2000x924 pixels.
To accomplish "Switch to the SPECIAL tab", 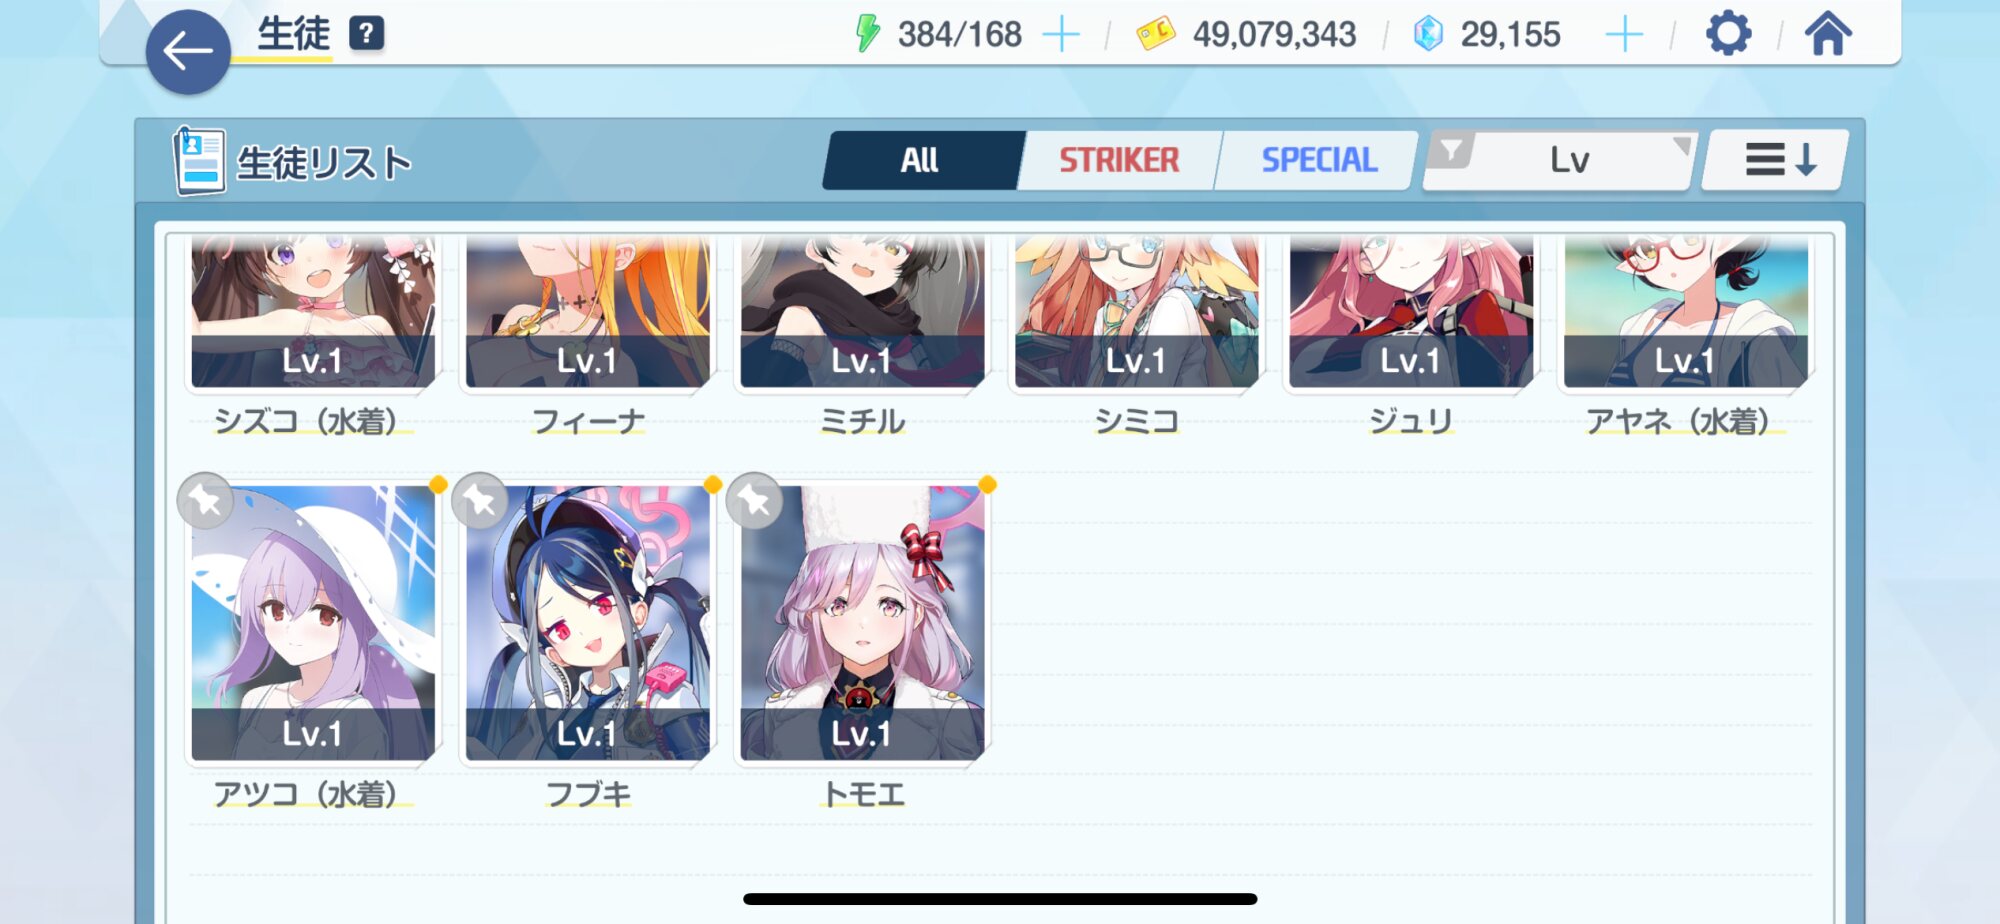I will (x=1319, y=160).
